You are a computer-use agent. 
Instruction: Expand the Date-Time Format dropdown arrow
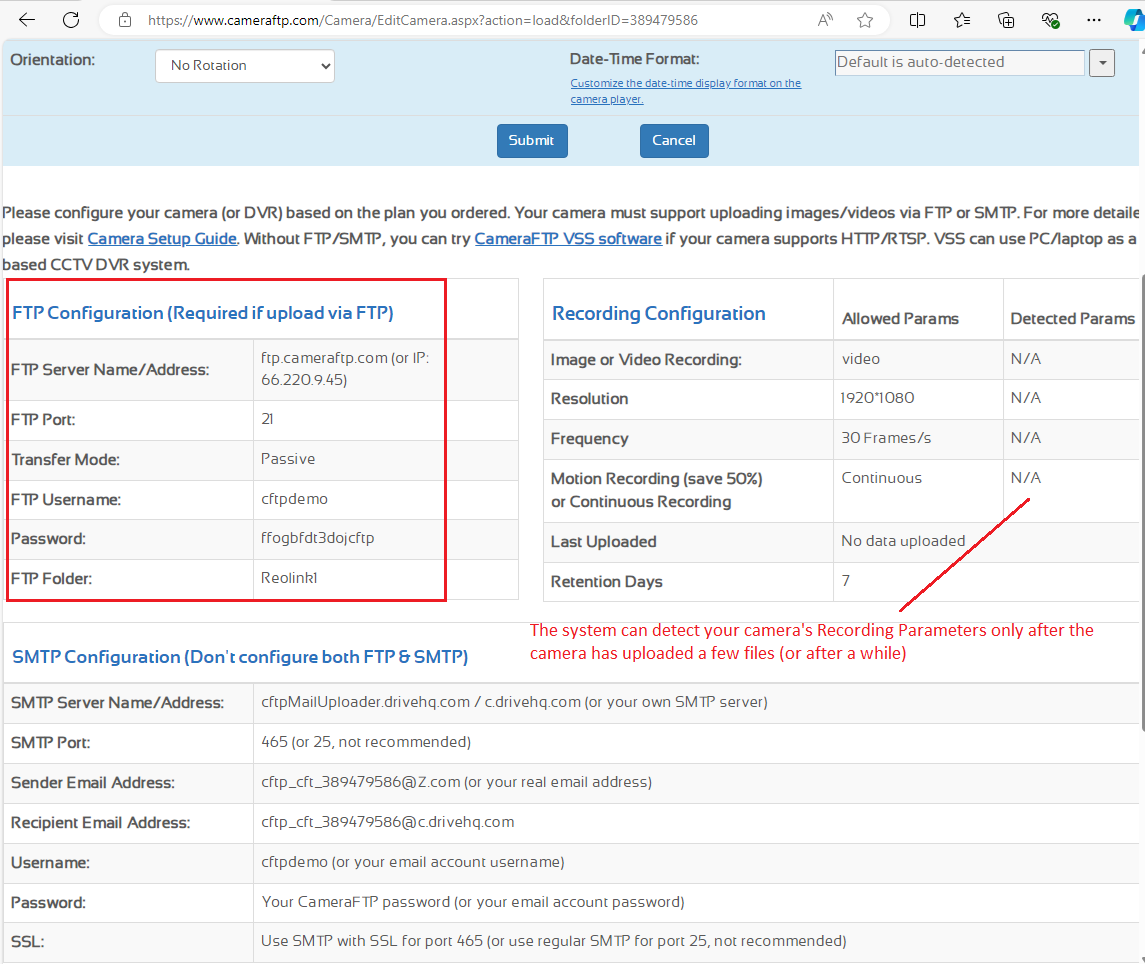point(1102,63)
